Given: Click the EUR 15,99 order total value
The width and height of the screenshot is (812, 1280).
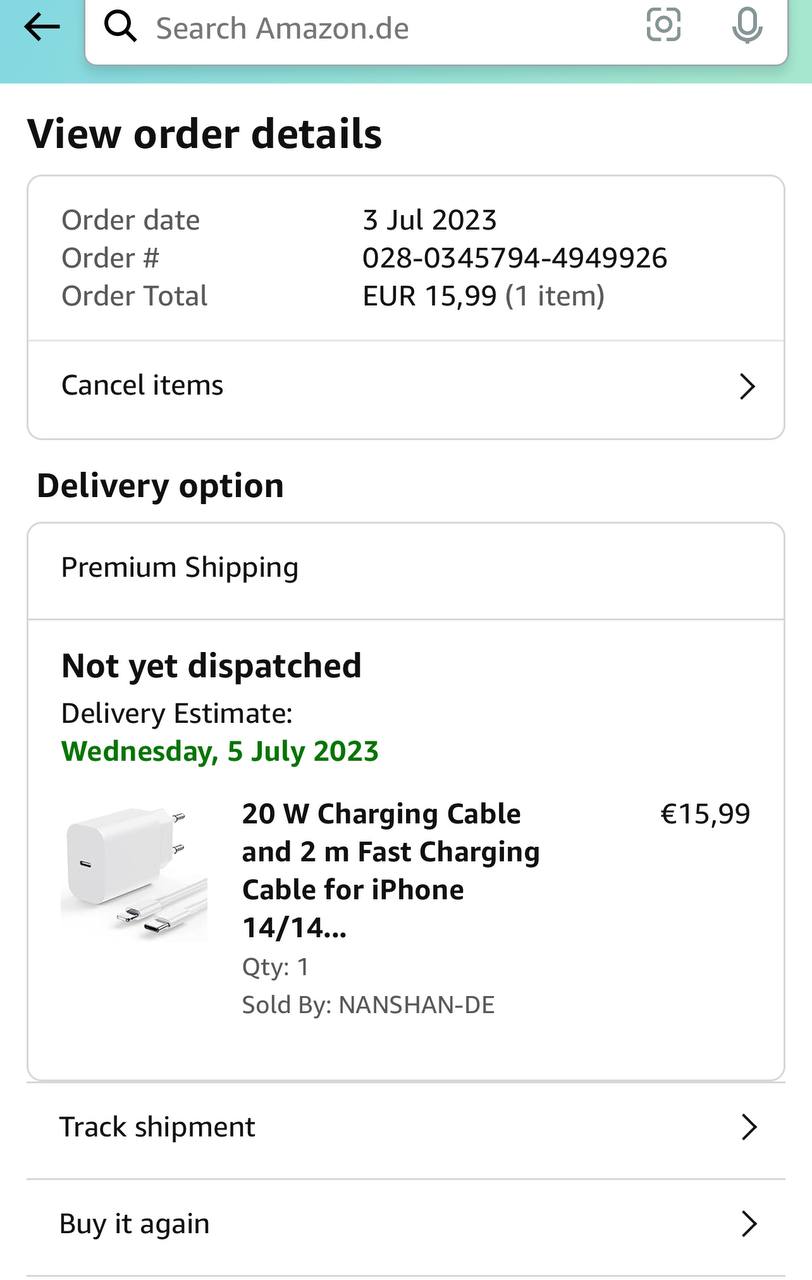Looking at the screenshot, I should click(x=429, y=296).
